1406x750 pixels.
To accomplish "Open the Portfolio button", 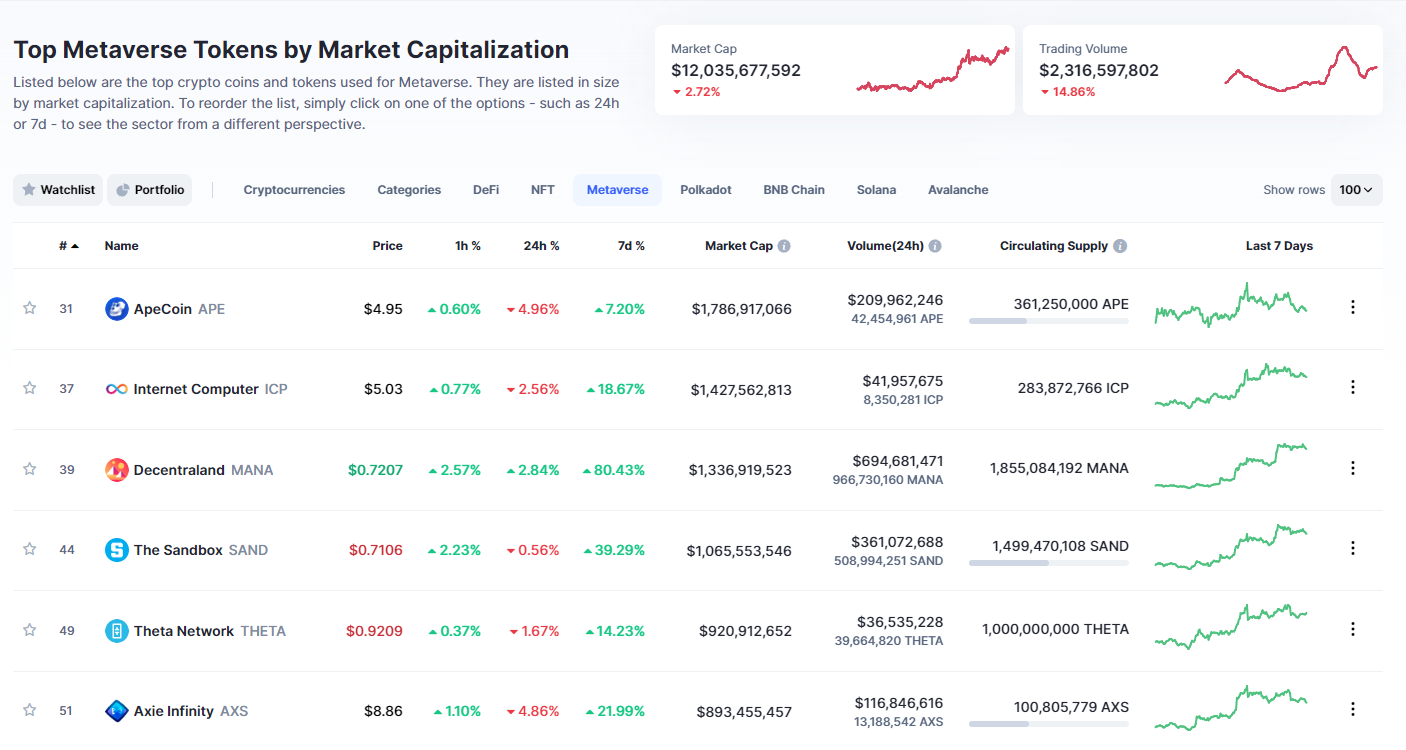I will point(150,190).
